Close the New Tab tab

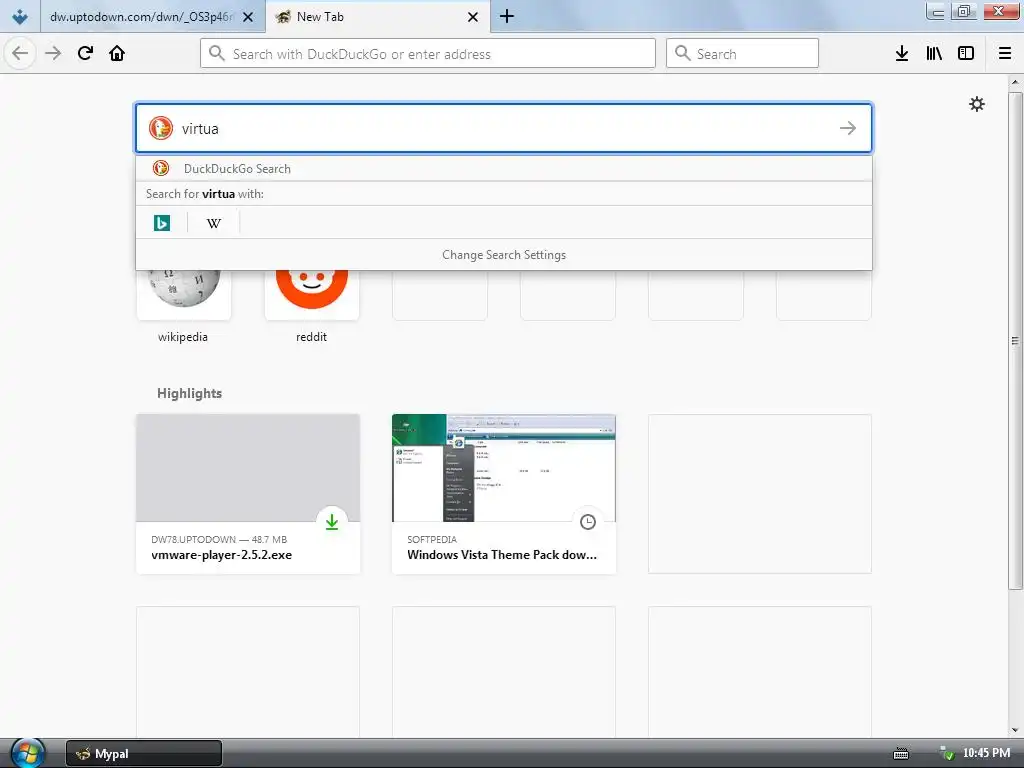tap(473, 18)
